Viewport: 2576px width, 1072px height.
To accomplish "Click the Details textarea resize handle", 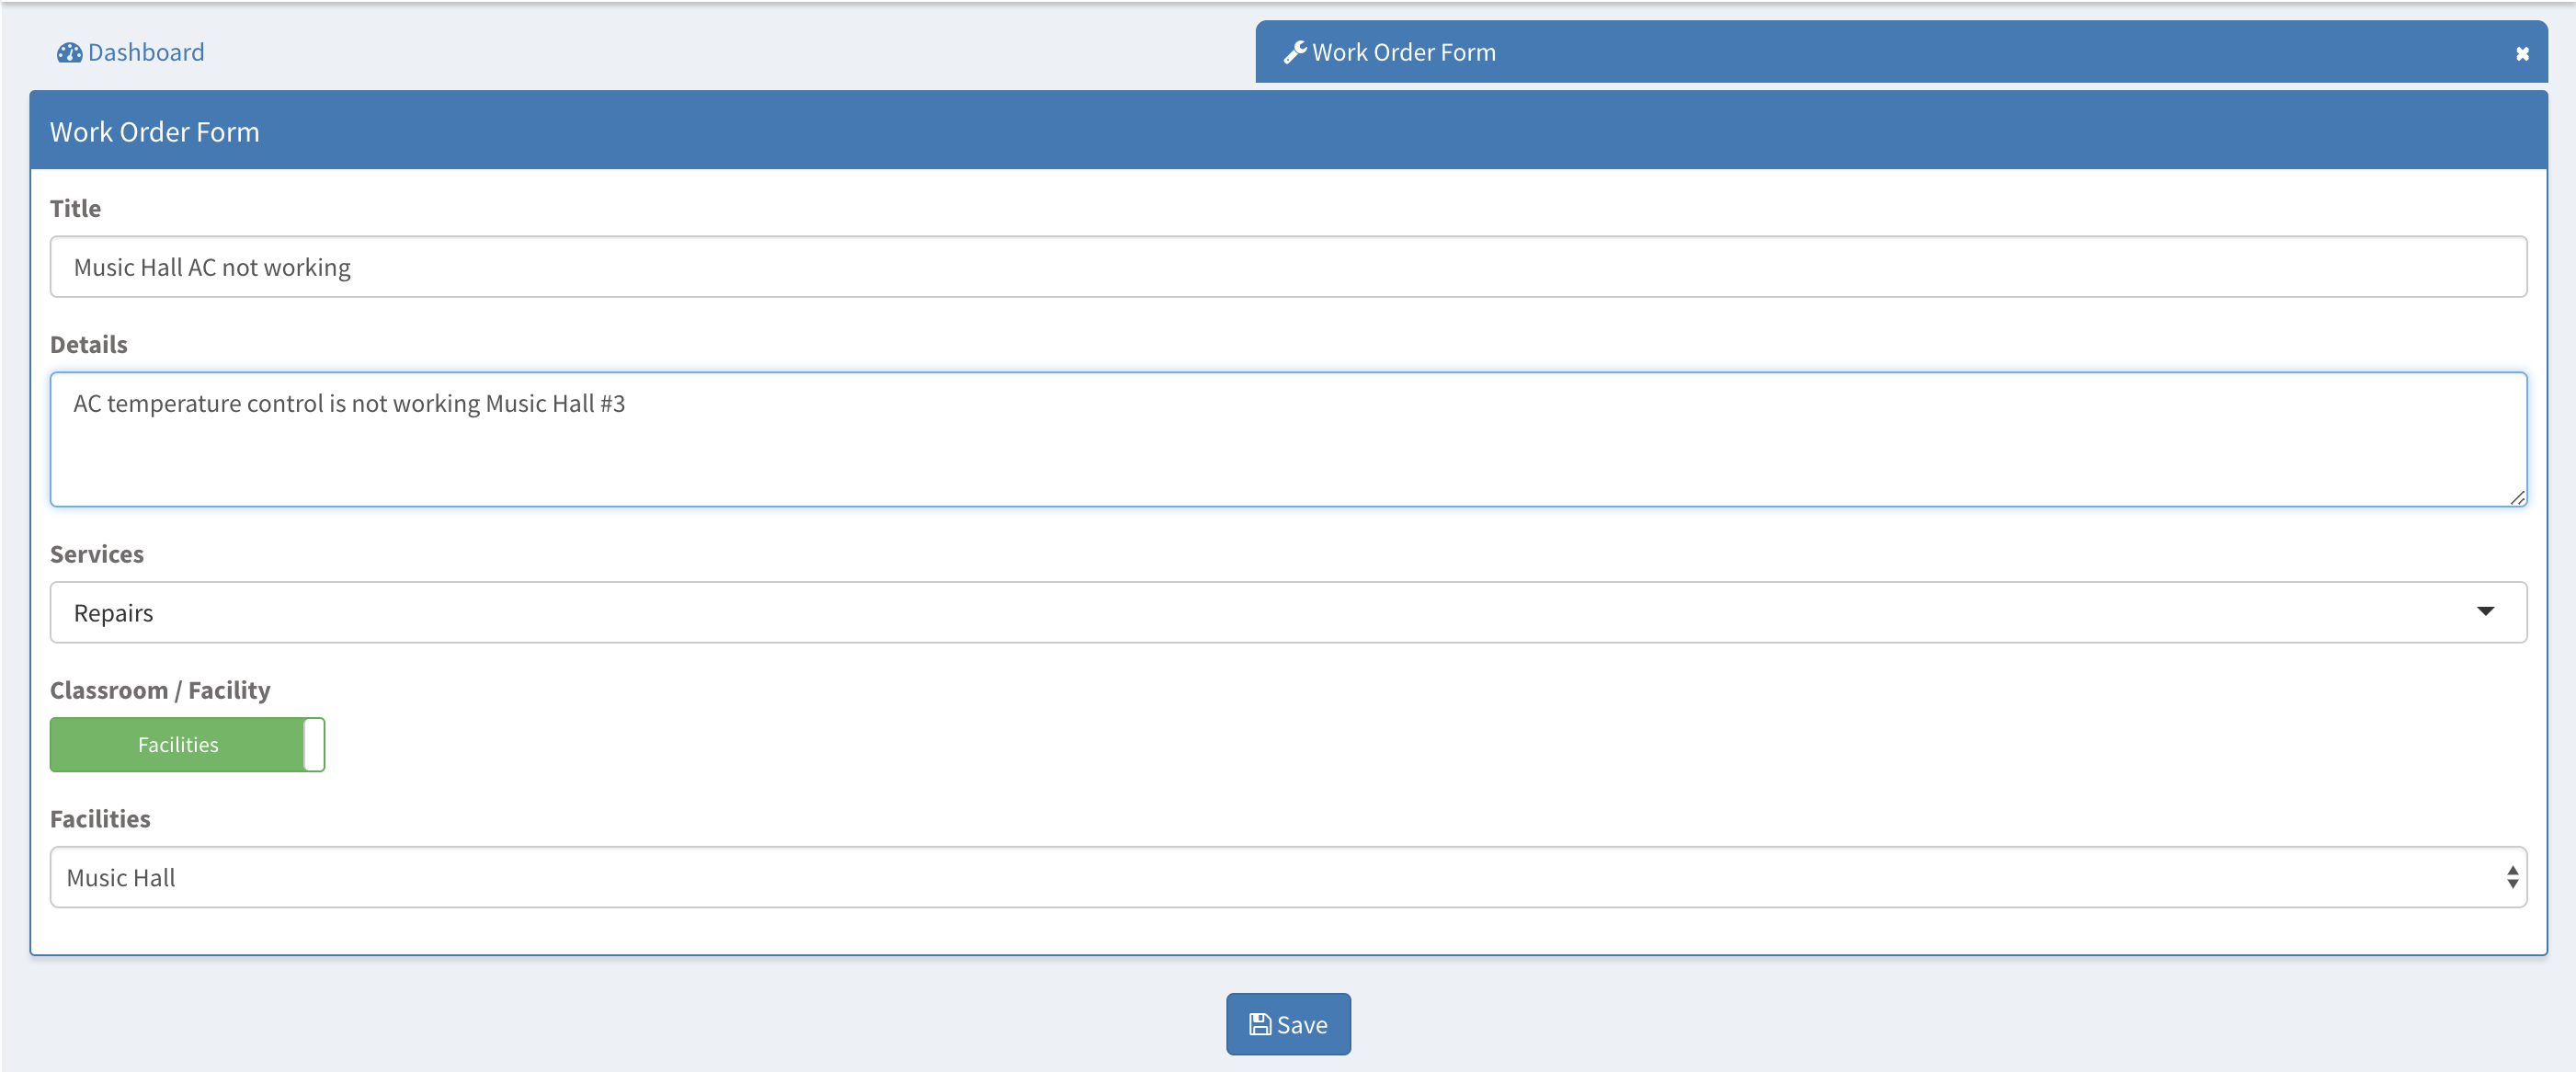I will tap(2517, 498).
